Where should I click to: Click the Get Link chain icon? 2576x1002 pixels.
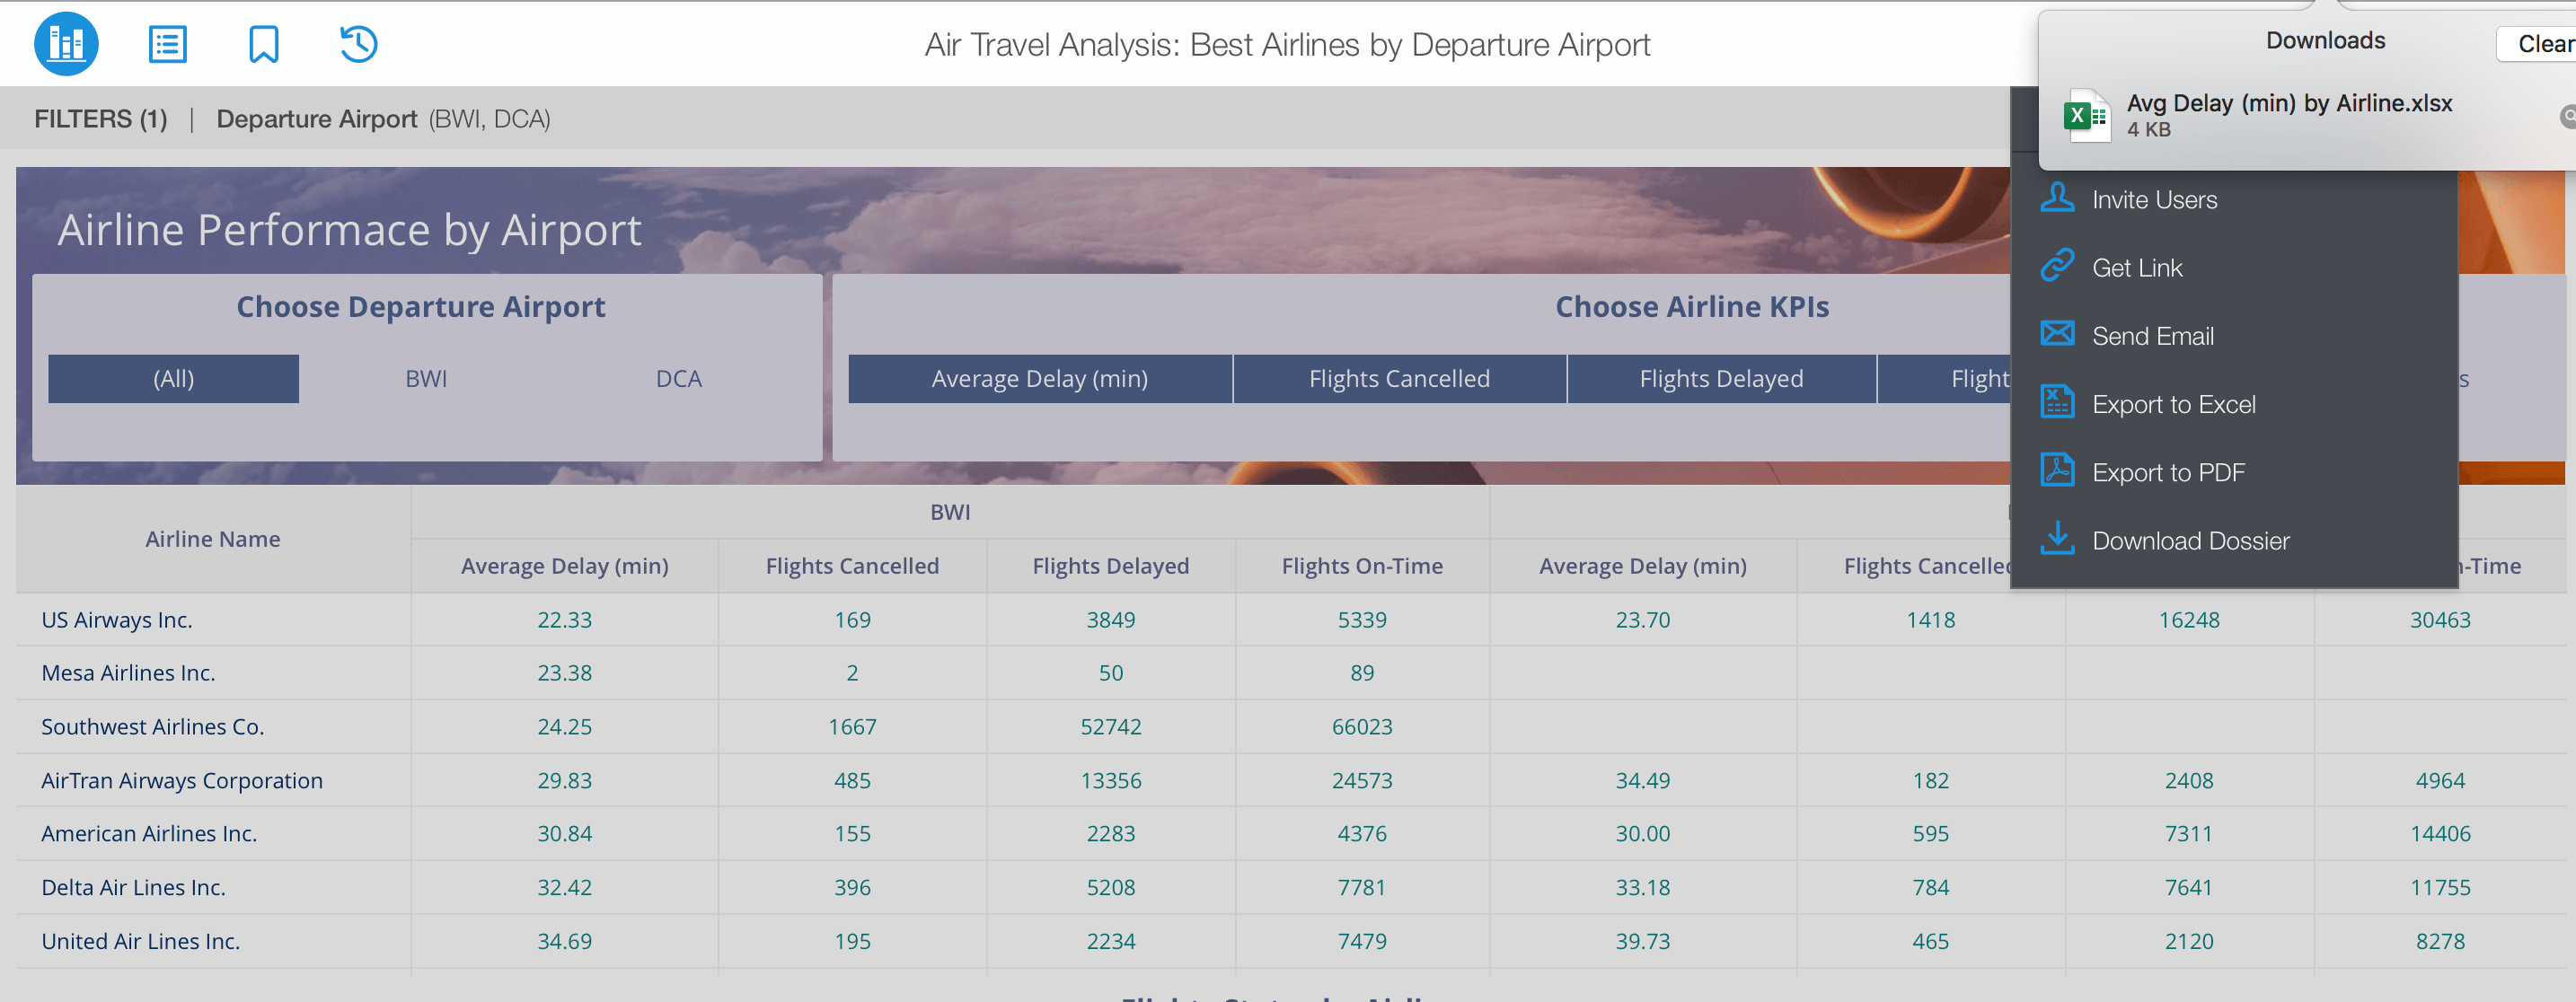pyautogui.click(x=2057, y=266)
